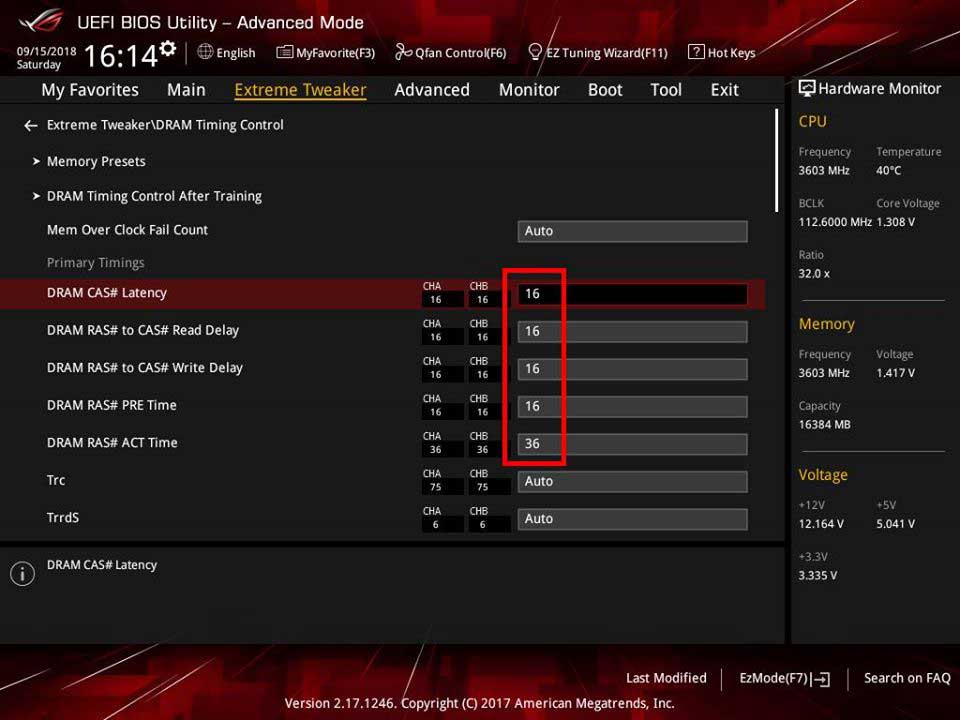Go to Boot tab
960x720 pixels.
[605, 90]
